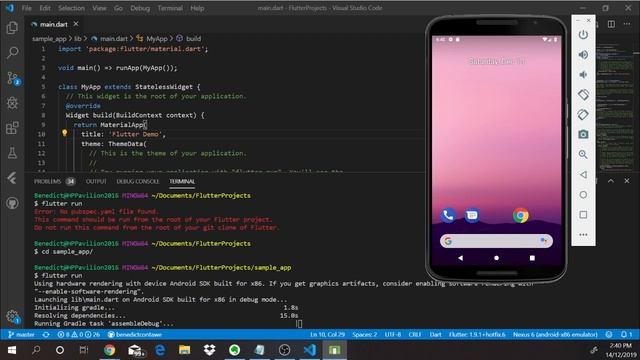Select the Nexus 6 device in status bar
Viewport: 640px width, 360px height.
click(555, 335)
